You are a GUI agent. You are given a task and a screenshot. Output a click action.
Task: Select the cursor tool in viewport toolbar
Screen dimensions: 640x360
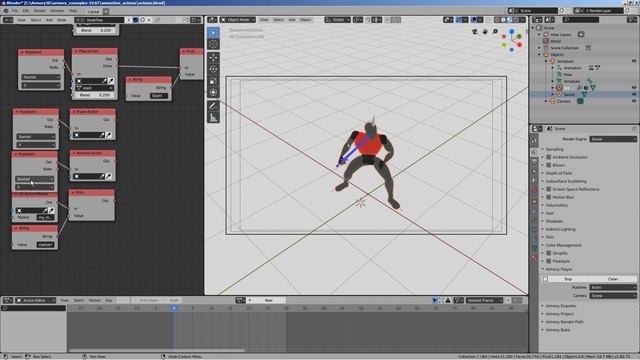coord(213,44)
